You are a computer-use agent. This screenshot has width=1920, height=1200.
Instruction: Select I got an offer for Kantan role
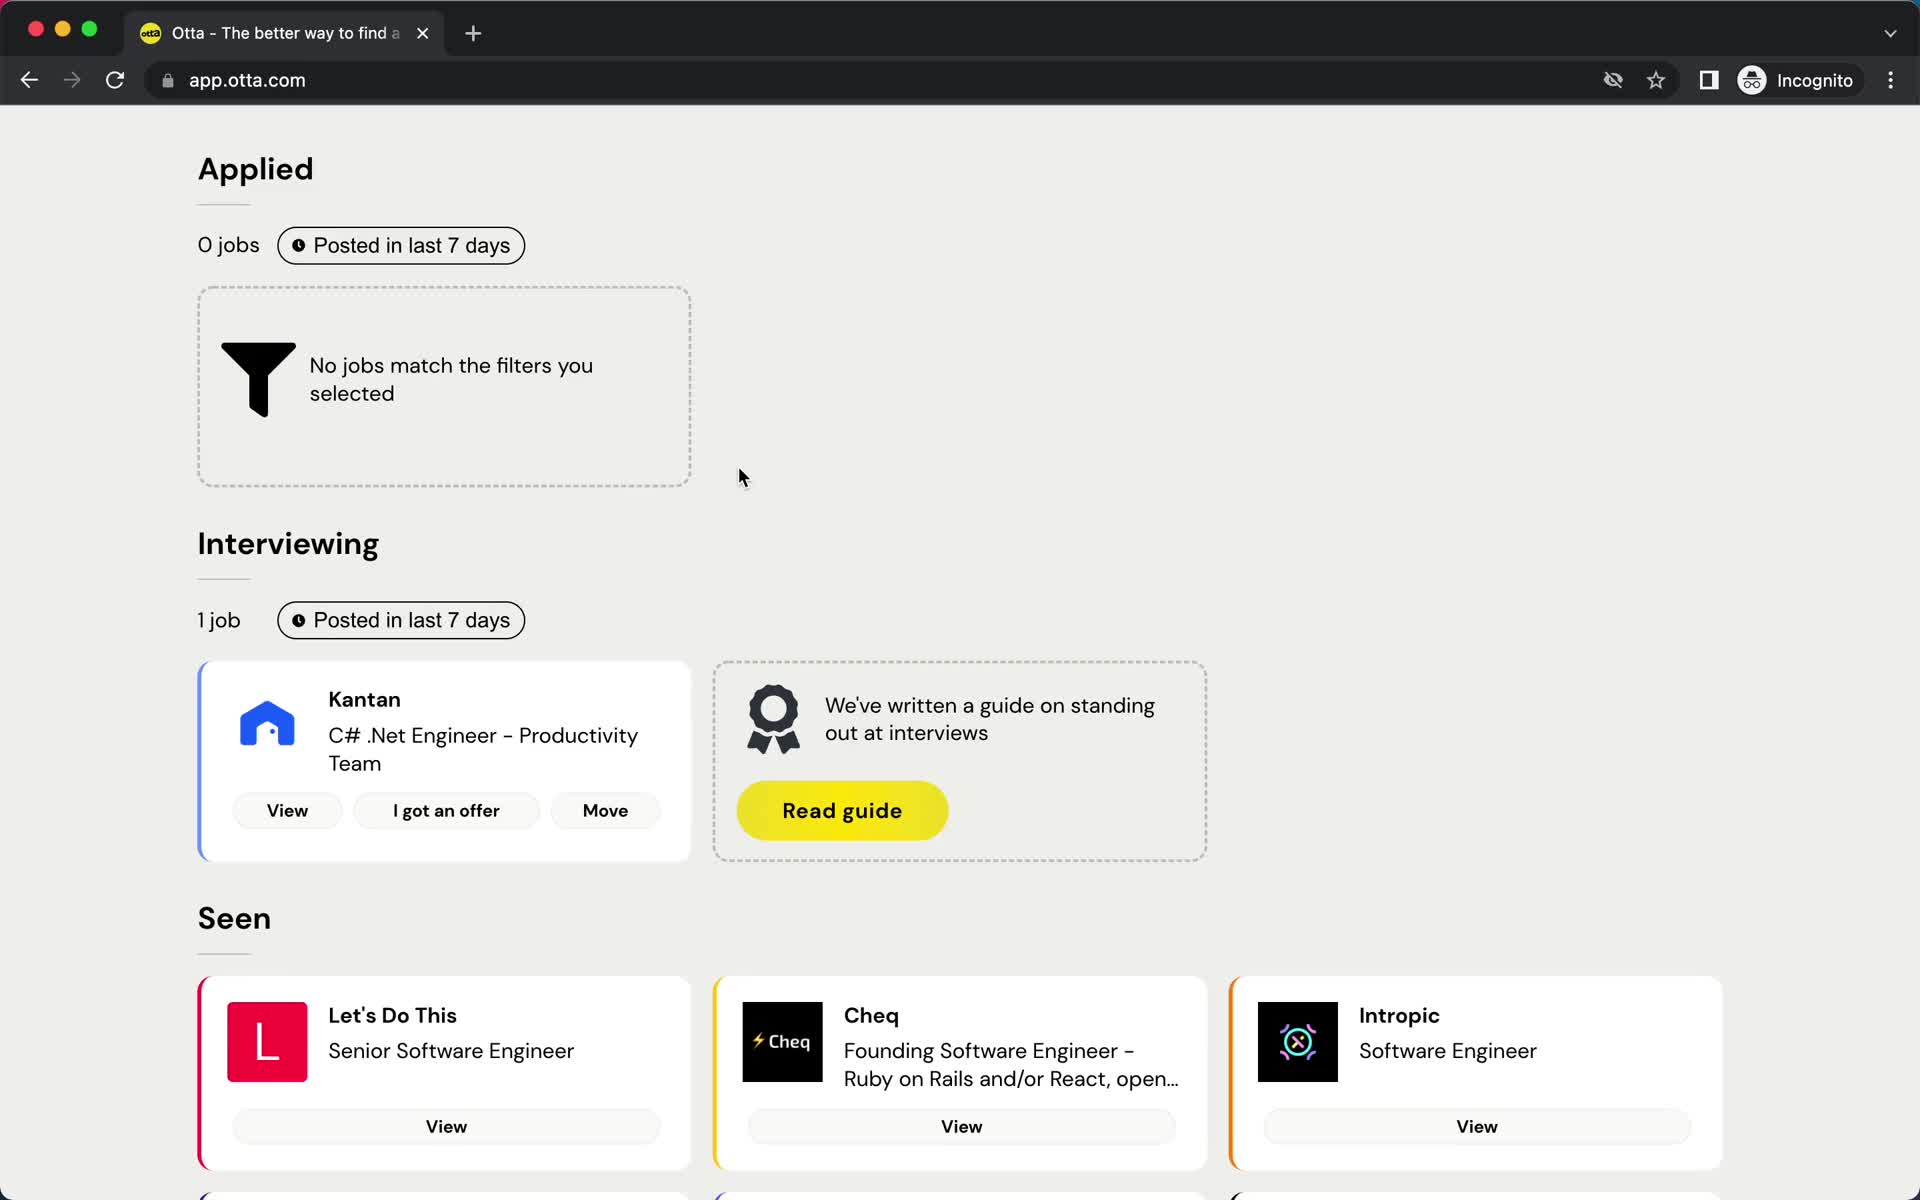tap(445, 810)
